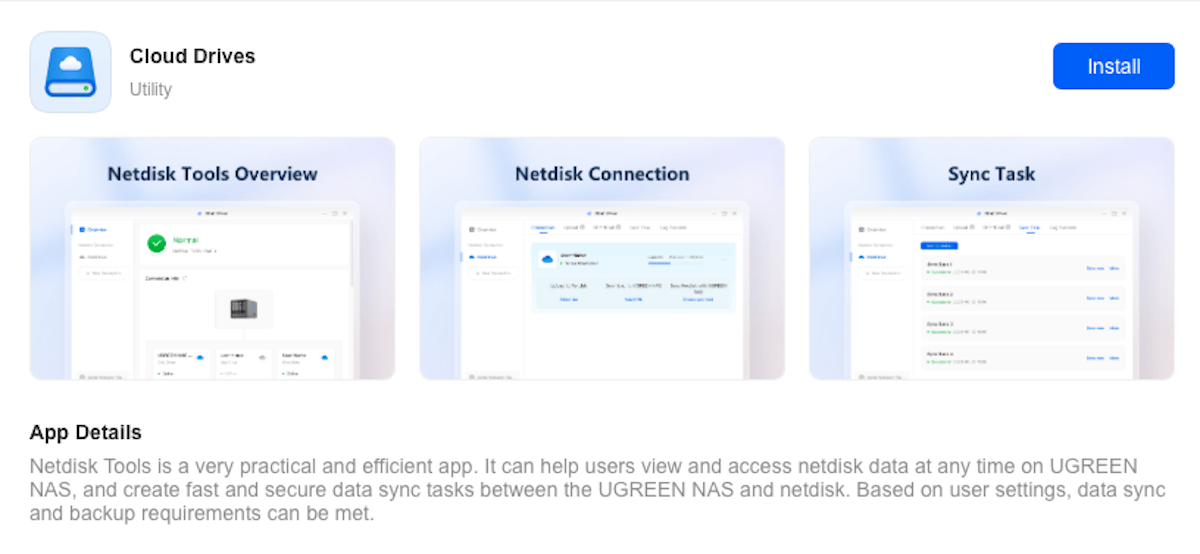Click the "Netdisk Tools Overview" heading text
The width and height of the screenshot is (1200, 554).
coord(212,174)
